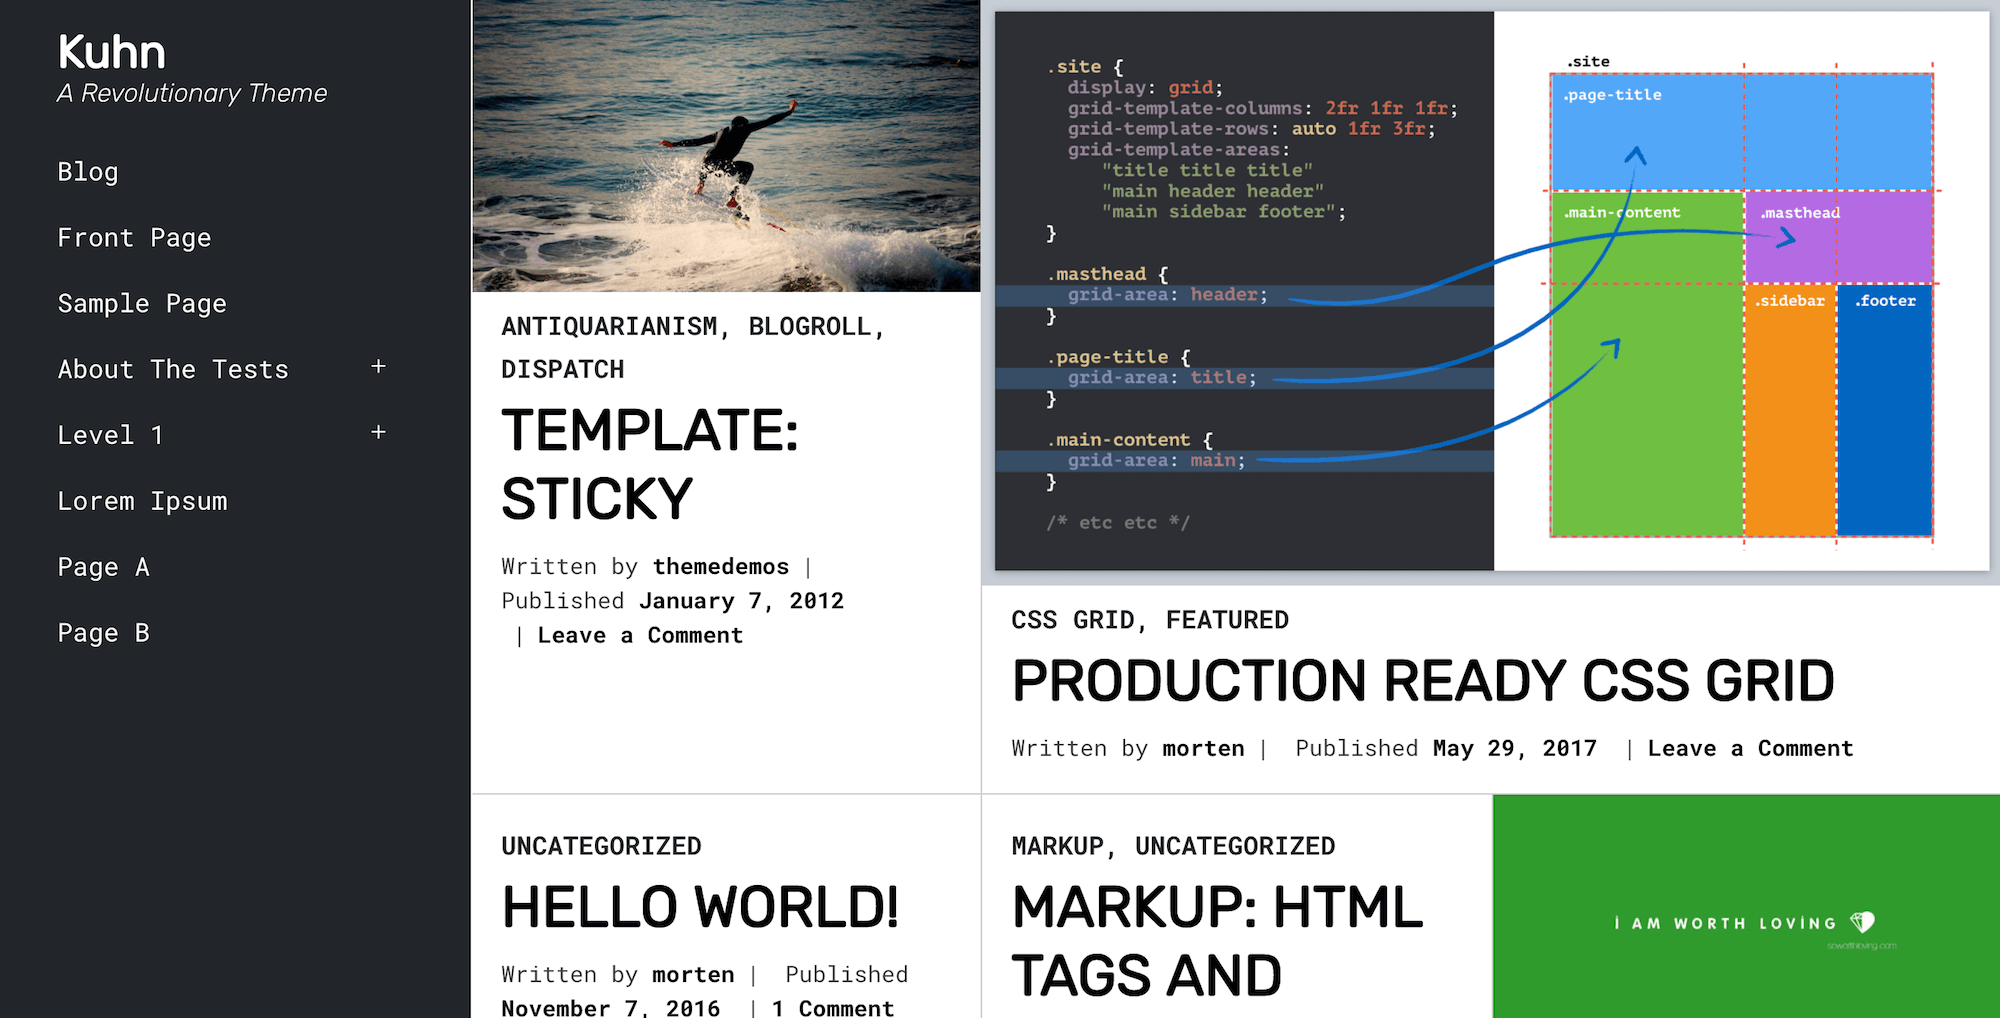2000x1018 pixels.
Task: Click the Kuhn site title
Action: tap(112, 50)
